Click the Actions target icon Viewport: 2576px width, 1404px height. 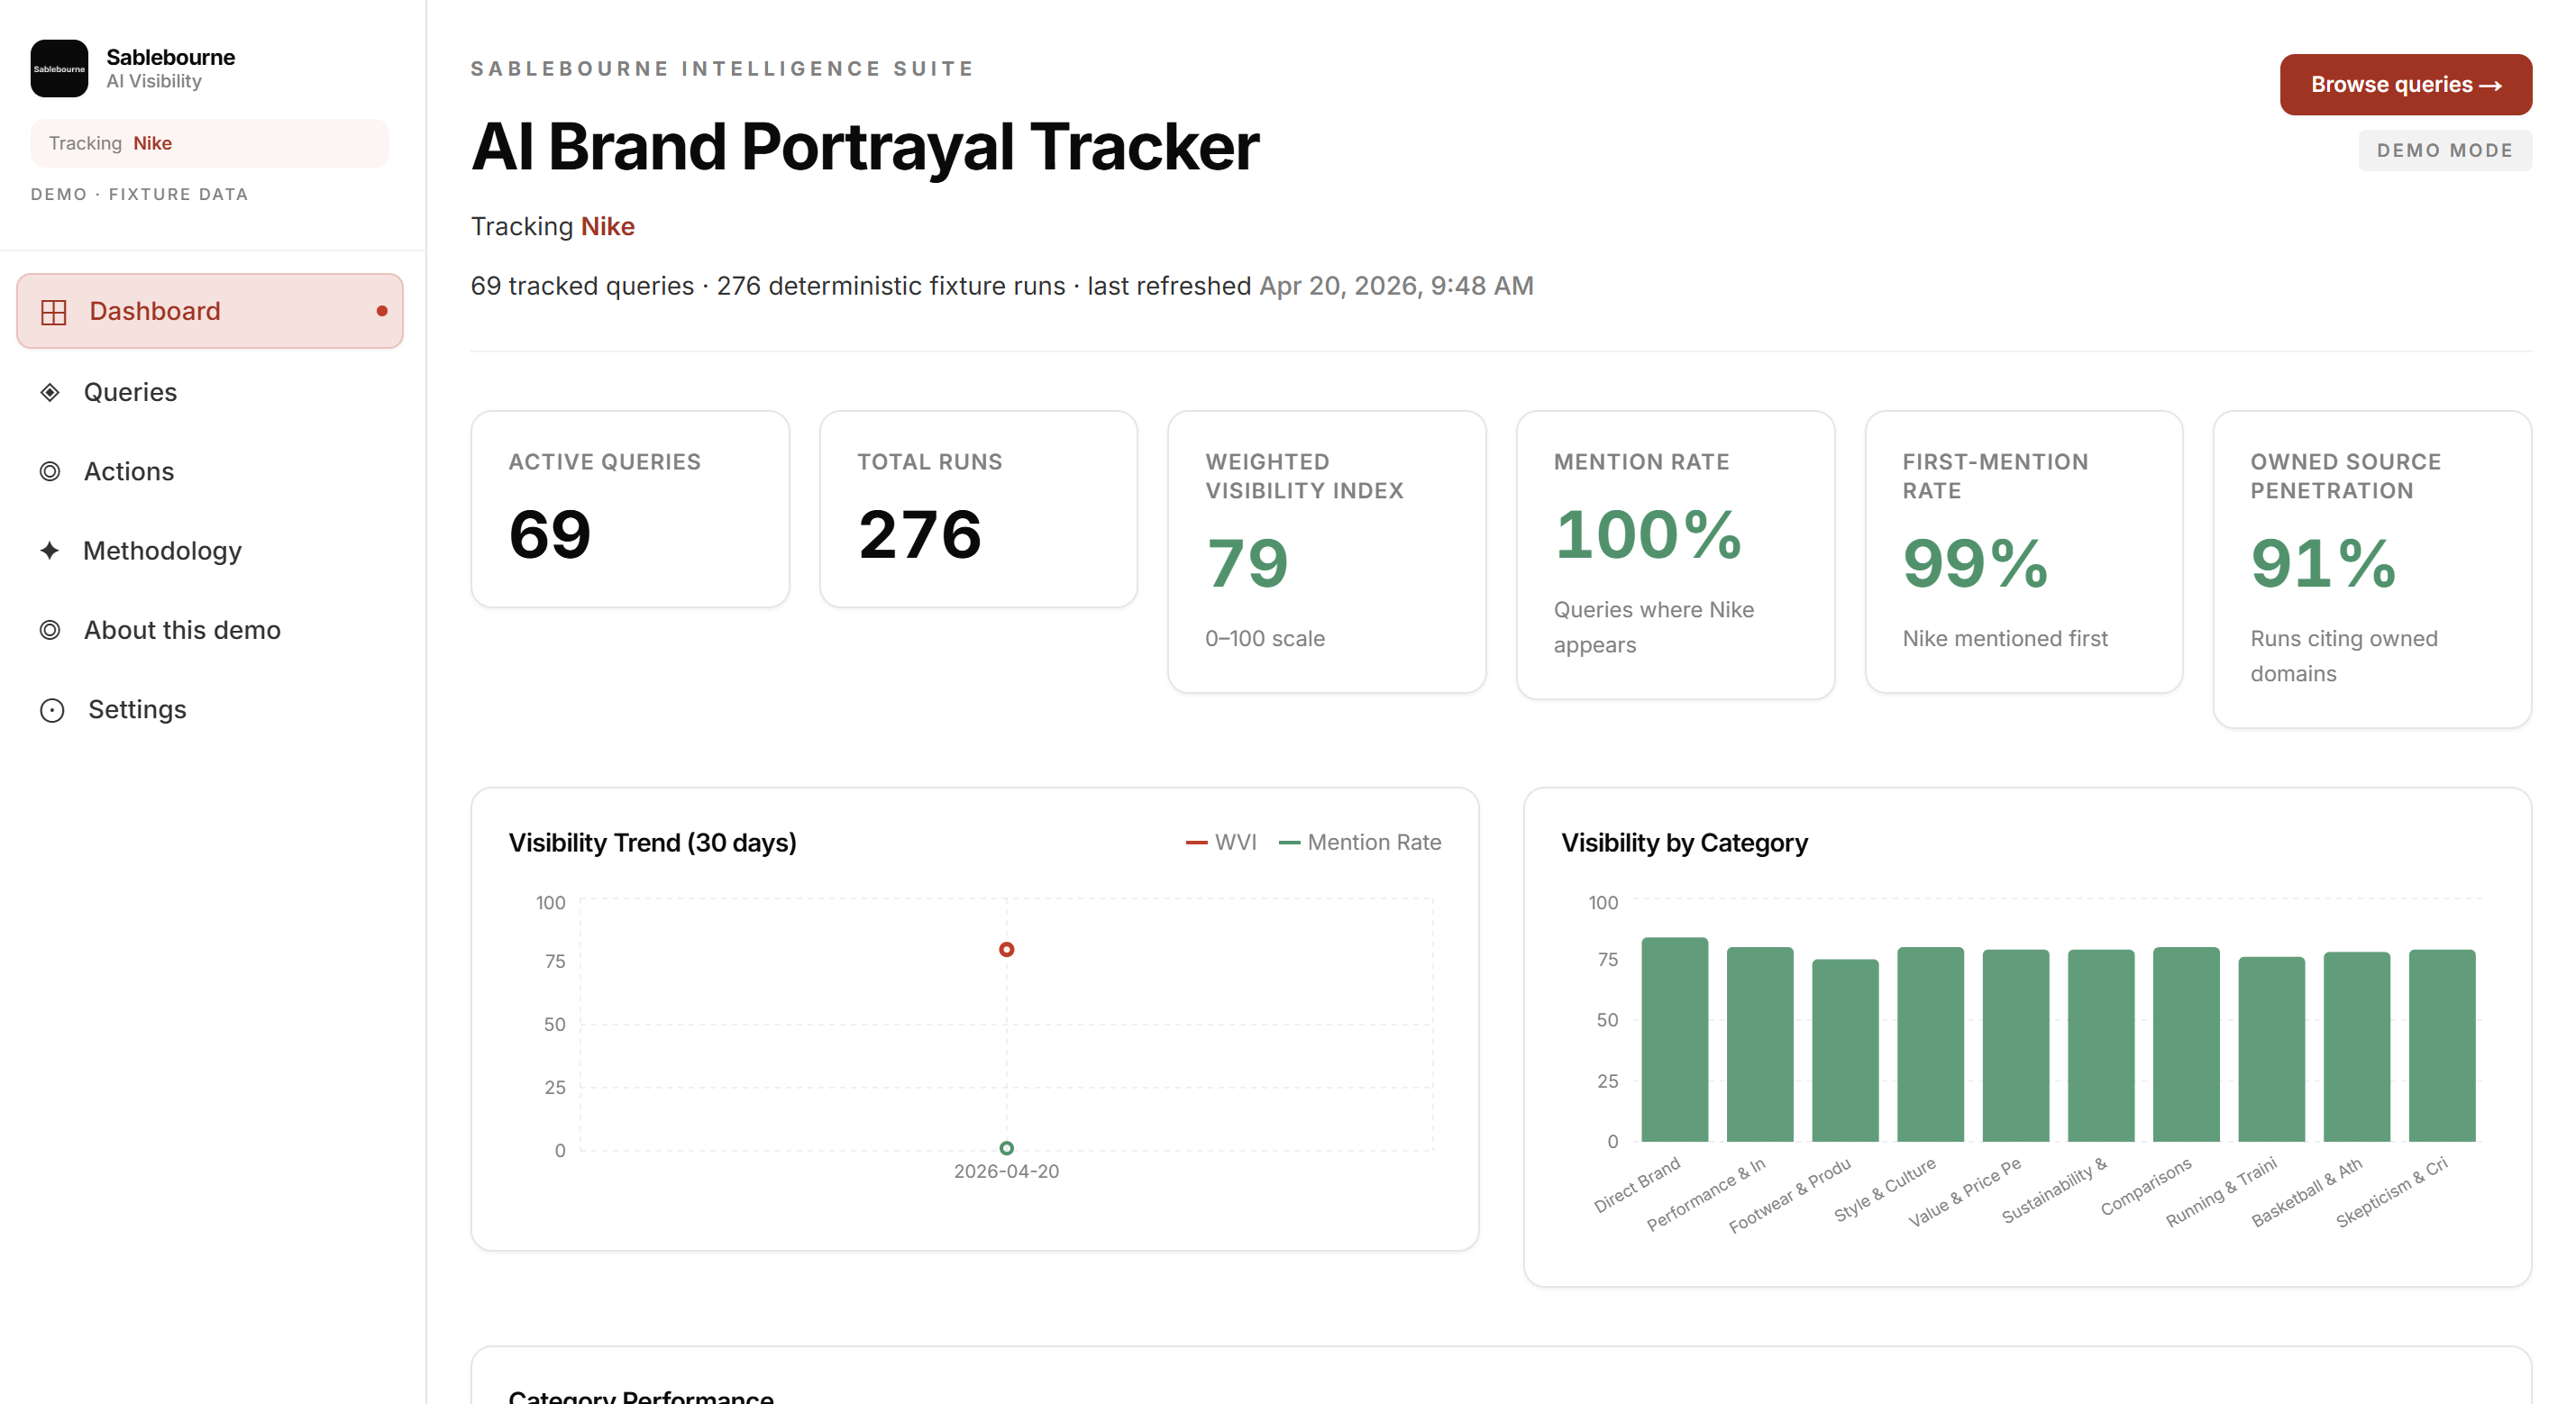click(50, 471)
